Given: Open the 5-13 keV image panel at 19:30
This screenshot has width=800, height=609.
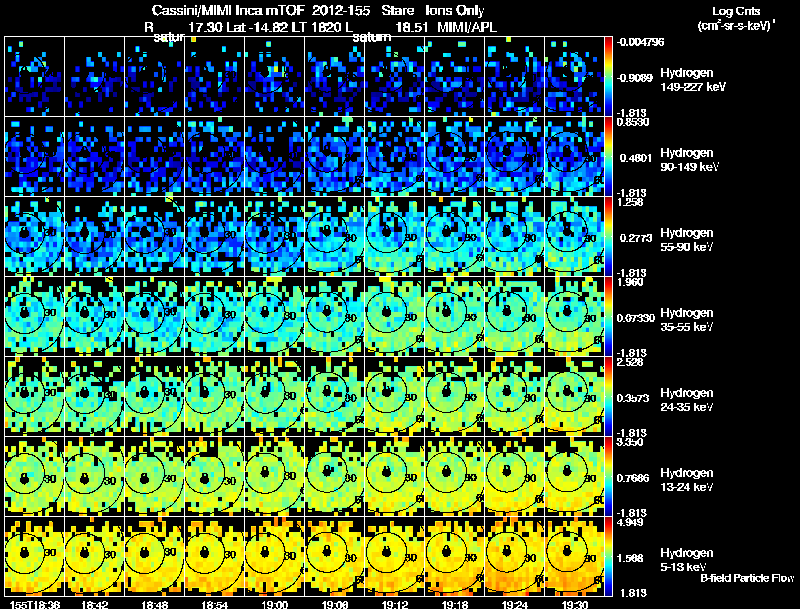Looking at the screenshot, I should tap(574, 556).
